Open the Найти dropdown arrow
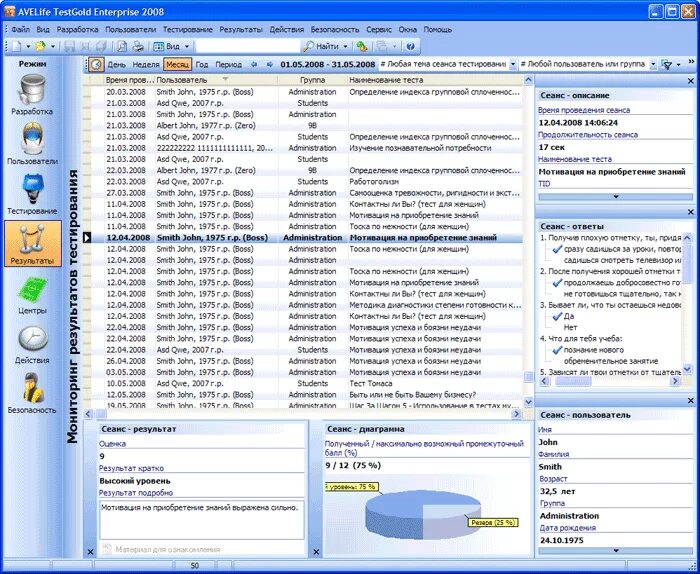Viewport: 700px width, 574px height. [x=345, y=46]
